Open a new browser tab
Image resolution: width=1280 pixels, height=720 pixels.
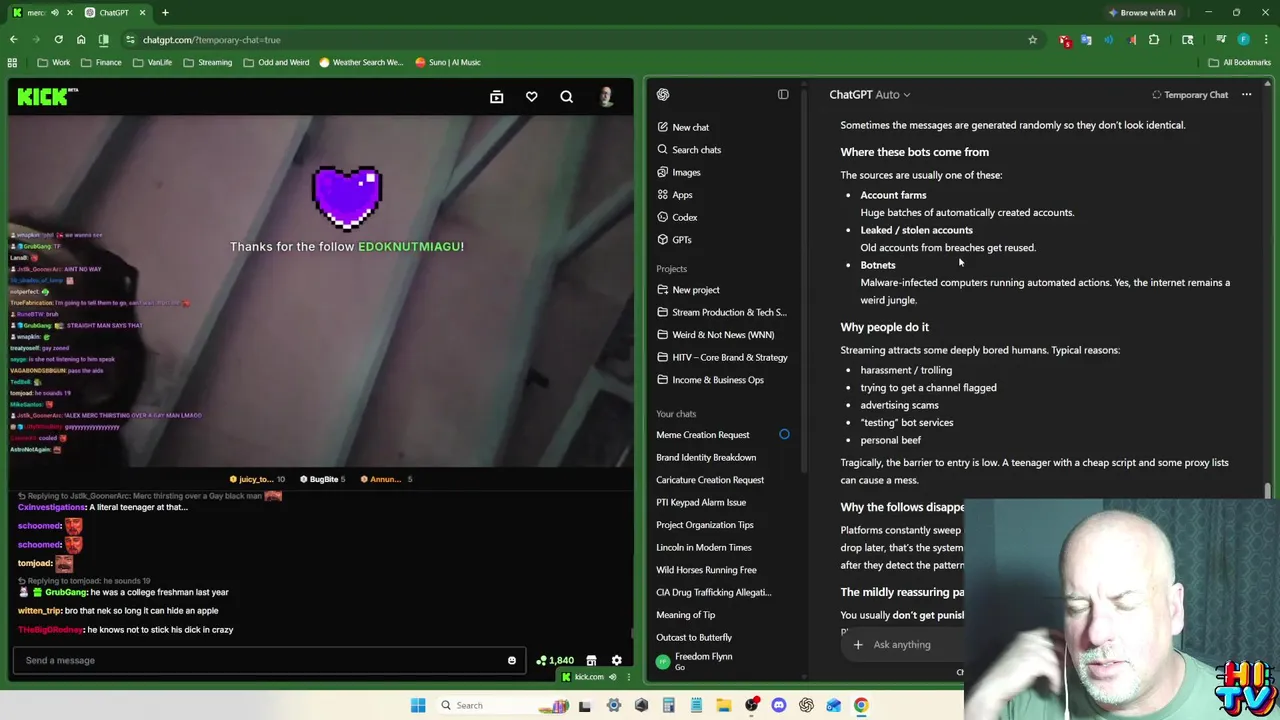click(165, 13)
